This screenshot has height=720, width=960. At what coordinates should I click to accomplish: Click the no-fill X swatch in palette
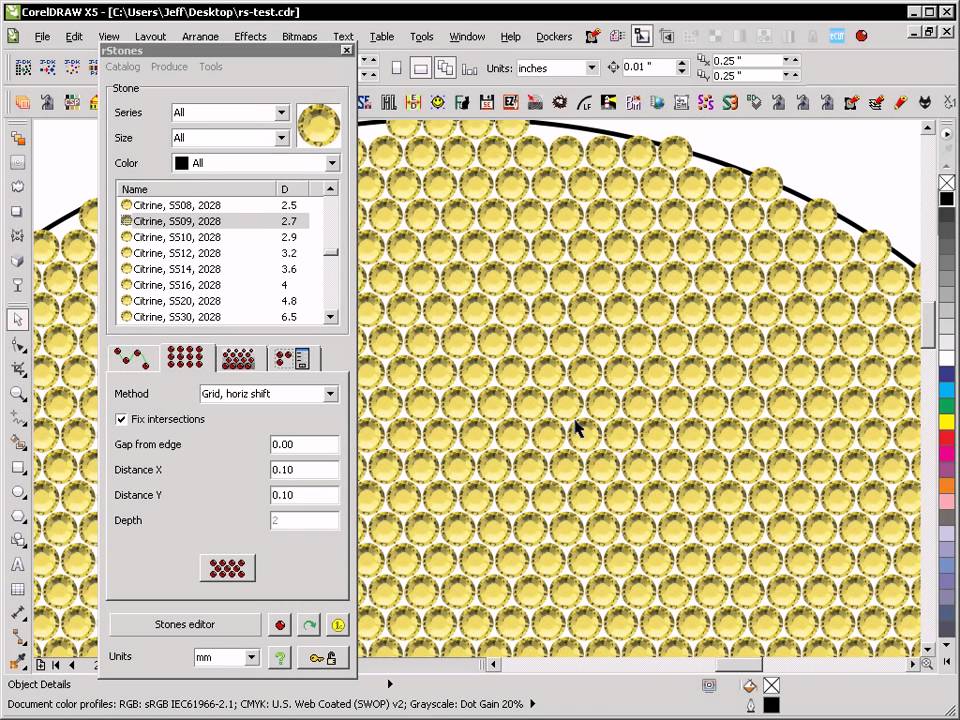(947, 182)
